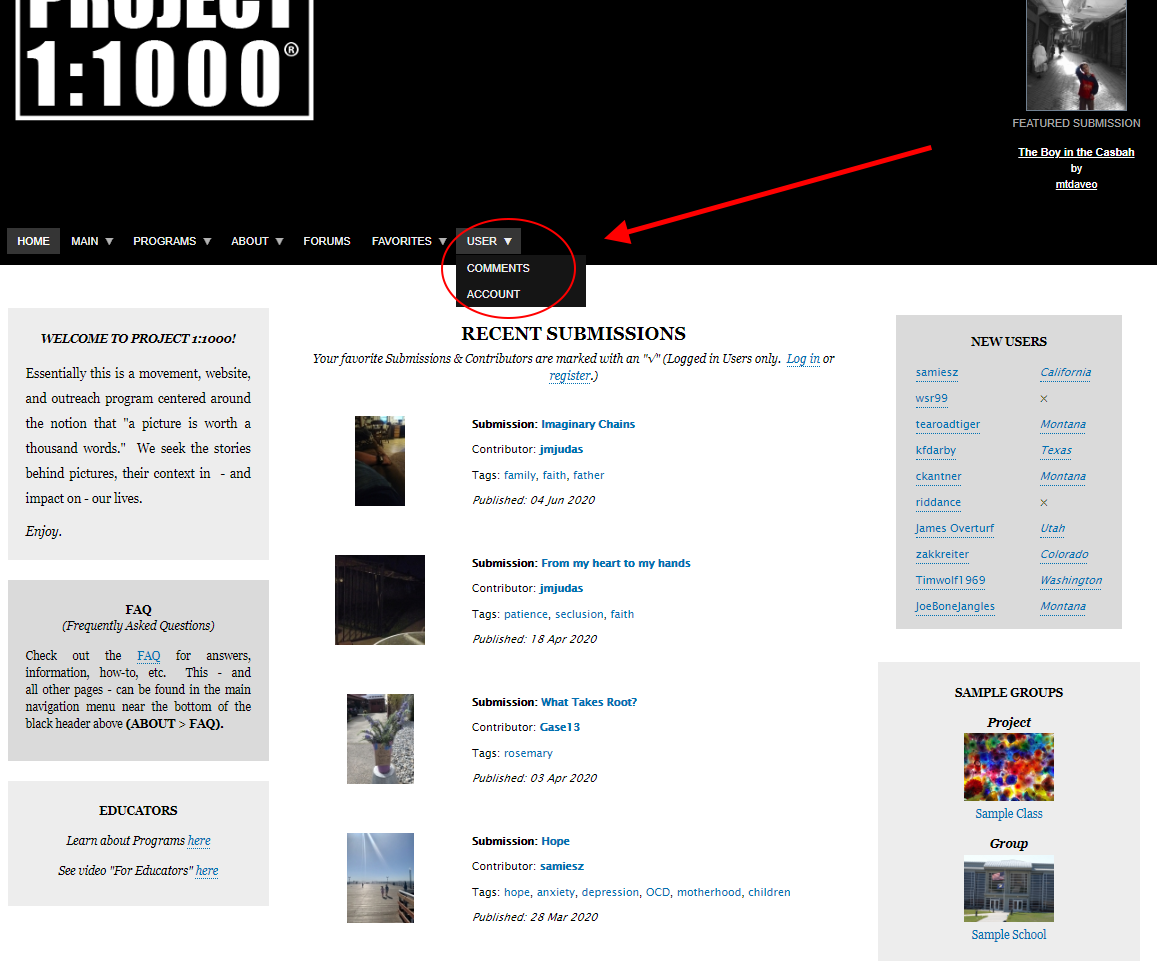
Task: Expand the MAIN dropdown menu
Action: coord(92,241)
